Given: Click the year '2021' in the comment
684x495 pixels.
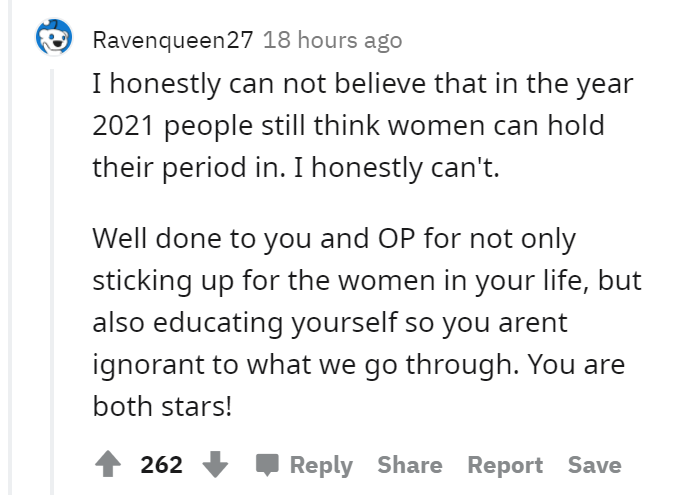Looking at the screenshot, I should [123, 126].
